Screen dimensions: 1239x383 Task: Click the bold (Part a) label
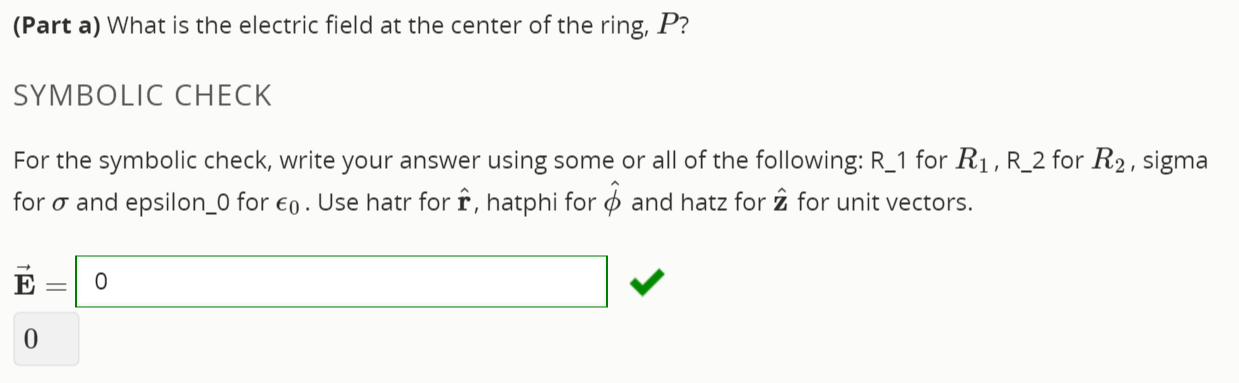[57, 26]
